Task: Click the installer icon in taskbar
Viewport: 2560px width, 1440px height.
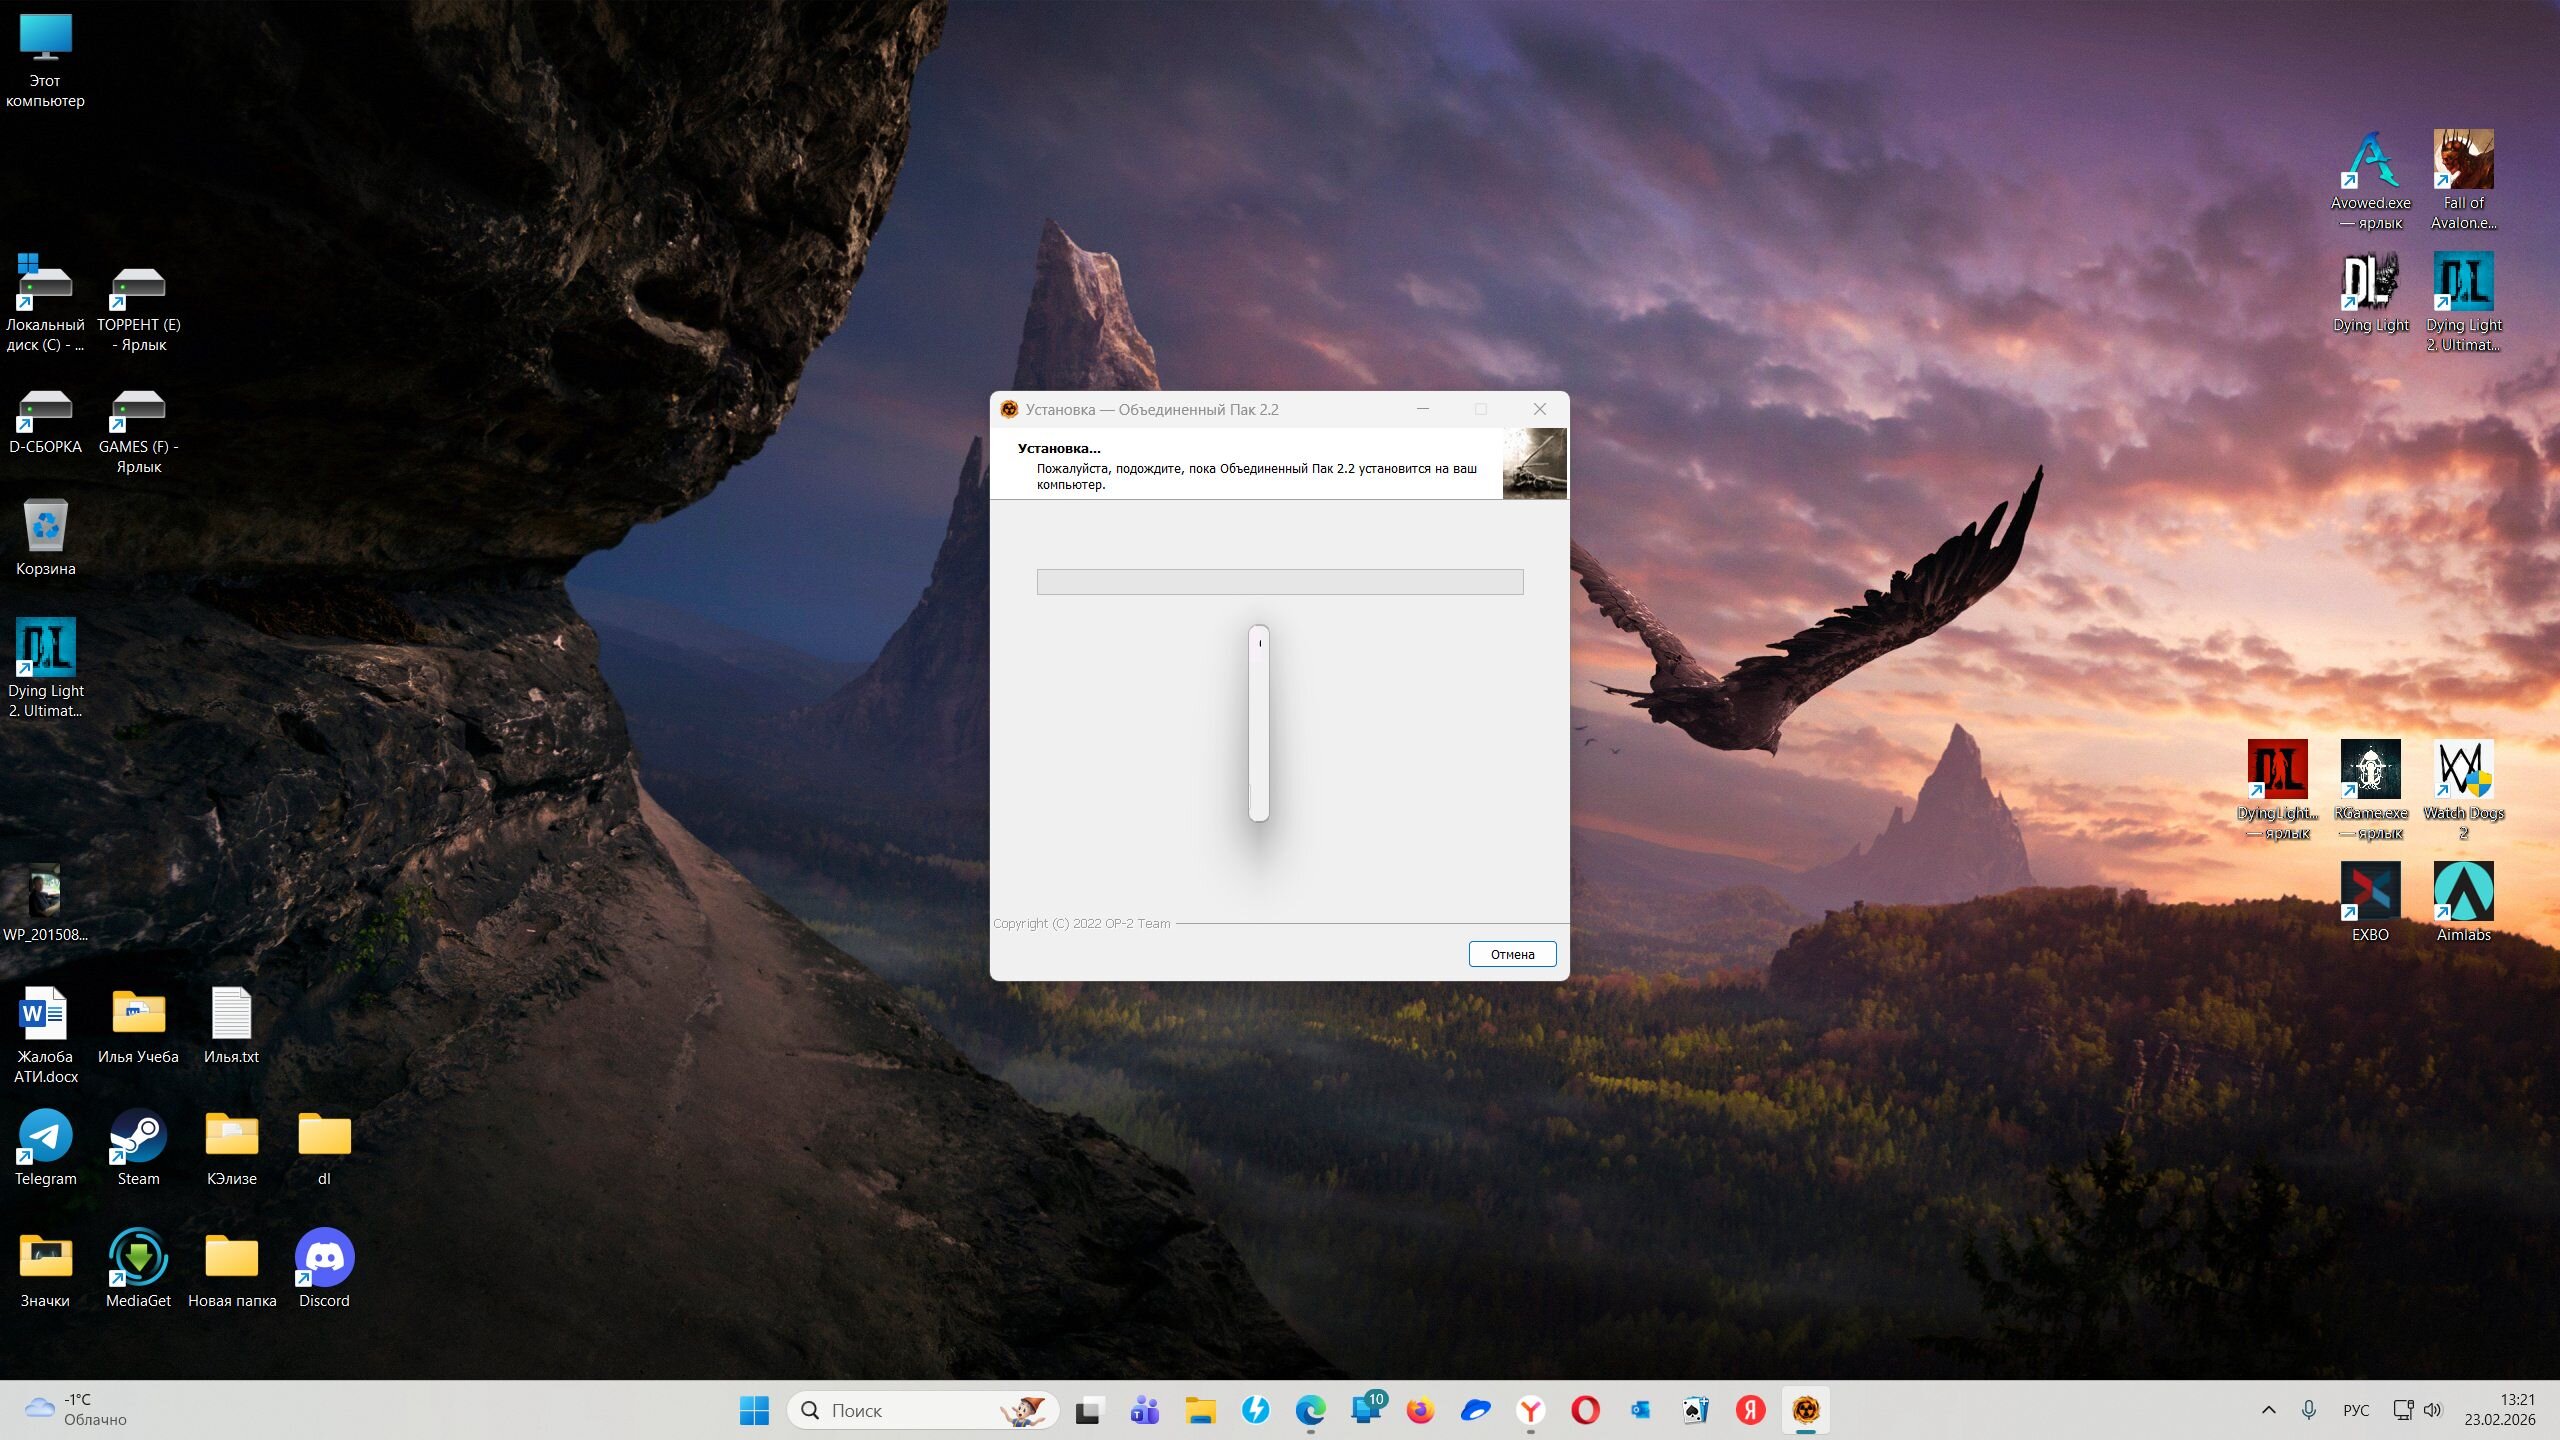Action: point(1805,1410)
